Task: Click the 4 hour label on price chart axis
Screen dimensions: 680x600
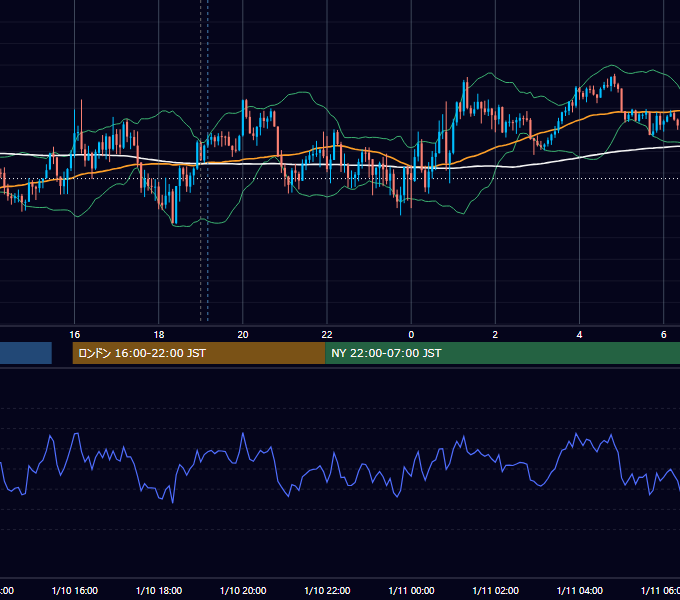Action: [x=579, y=335]
